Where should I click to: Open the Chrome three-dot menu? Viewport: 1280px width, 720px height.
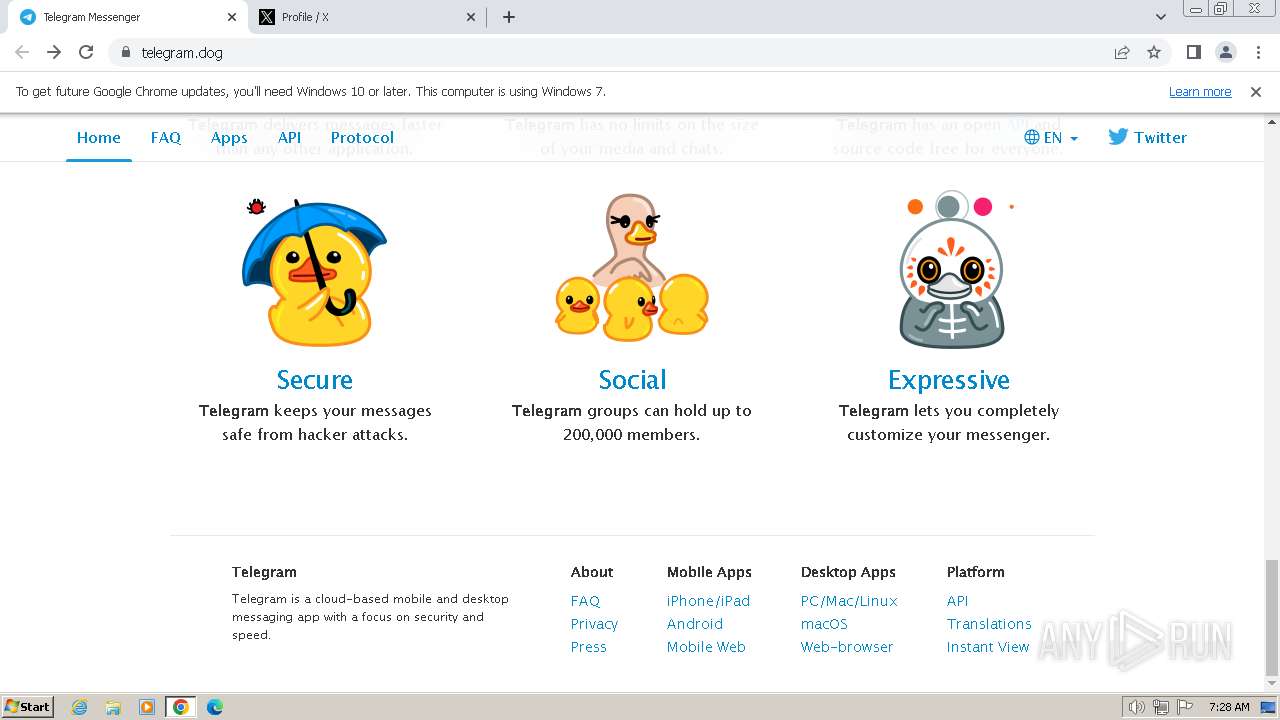[x=1258, y=52]
